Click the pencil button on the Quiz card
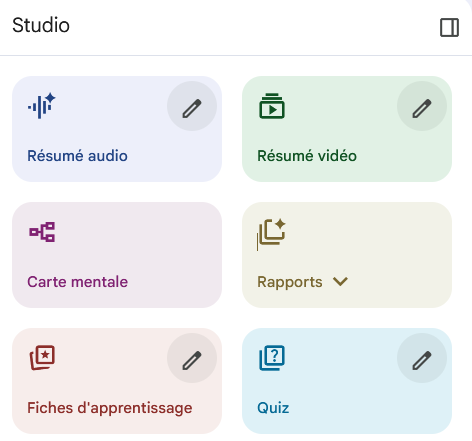This screenshot has height=441, width=472. coord(422,358)
